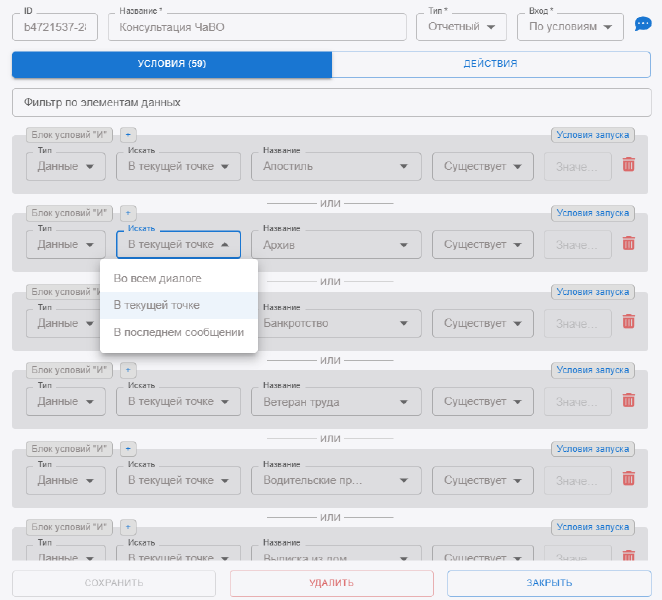Click the red Удалить button
The image size is (662, 600).
point(331,583)
